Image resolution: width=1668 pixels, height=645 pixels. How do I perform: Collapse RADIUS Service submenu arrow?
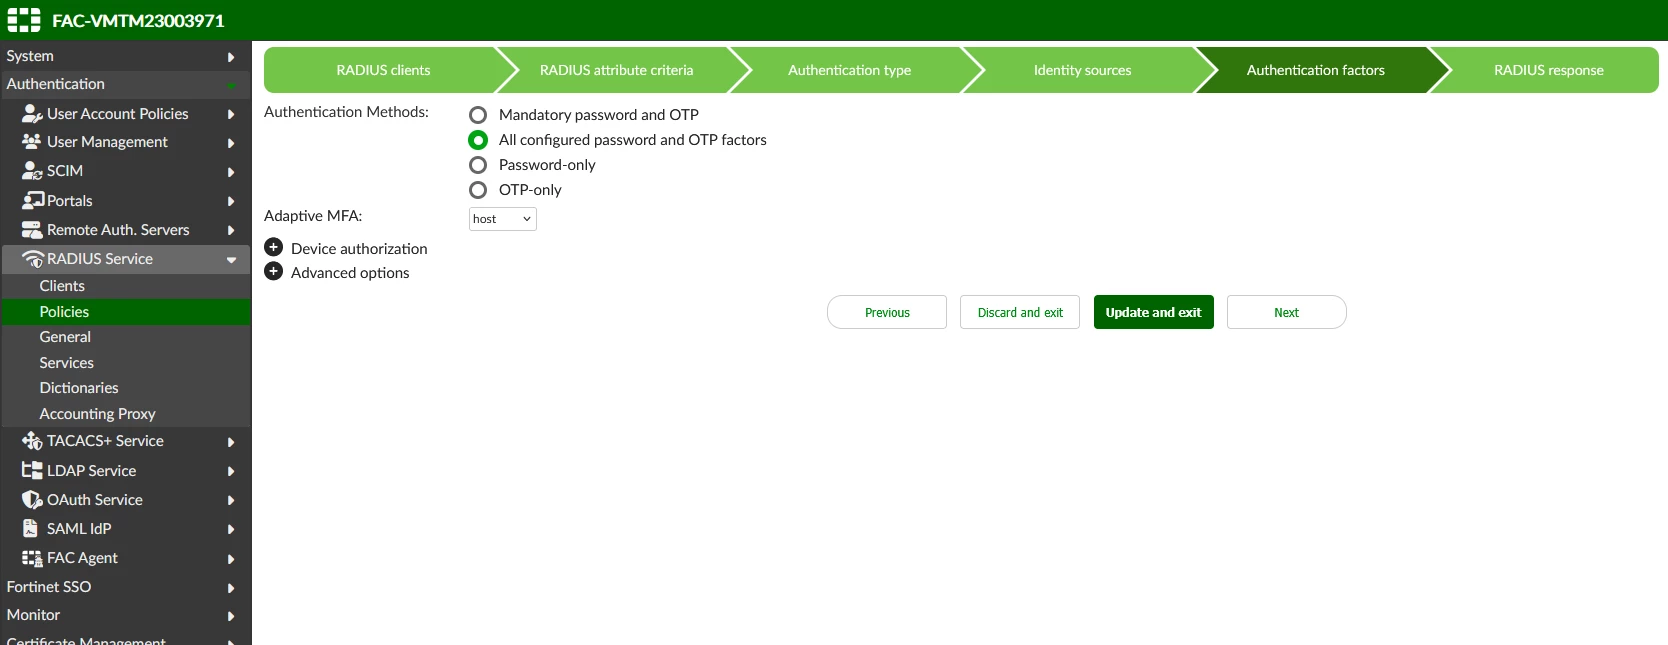(231, 260)
